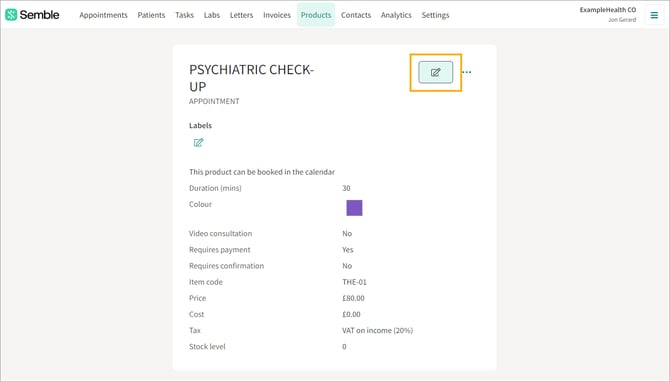Screen dimensions: 670x382
Task: Open the Settings tab
Action: pyautogui.click(x=435, y=15)
